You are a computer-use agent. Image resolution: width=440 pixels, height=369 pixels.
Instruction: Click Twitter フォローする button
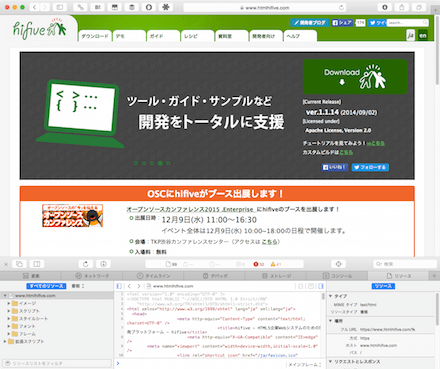point(370,167)
